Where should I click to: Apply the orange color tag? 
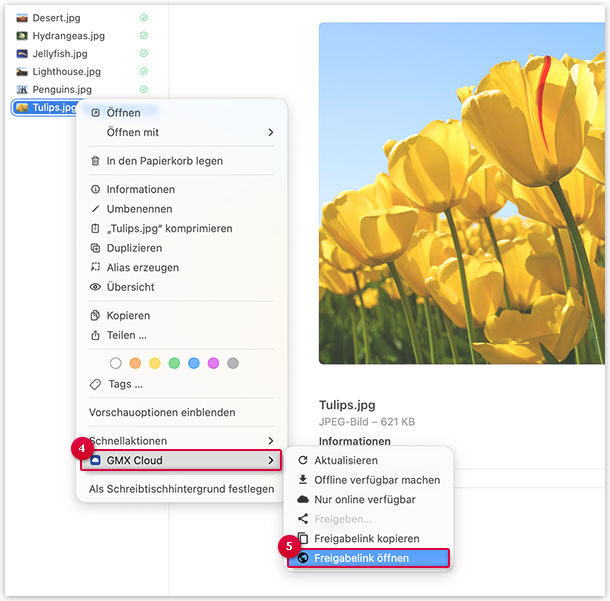click(135, 363)
